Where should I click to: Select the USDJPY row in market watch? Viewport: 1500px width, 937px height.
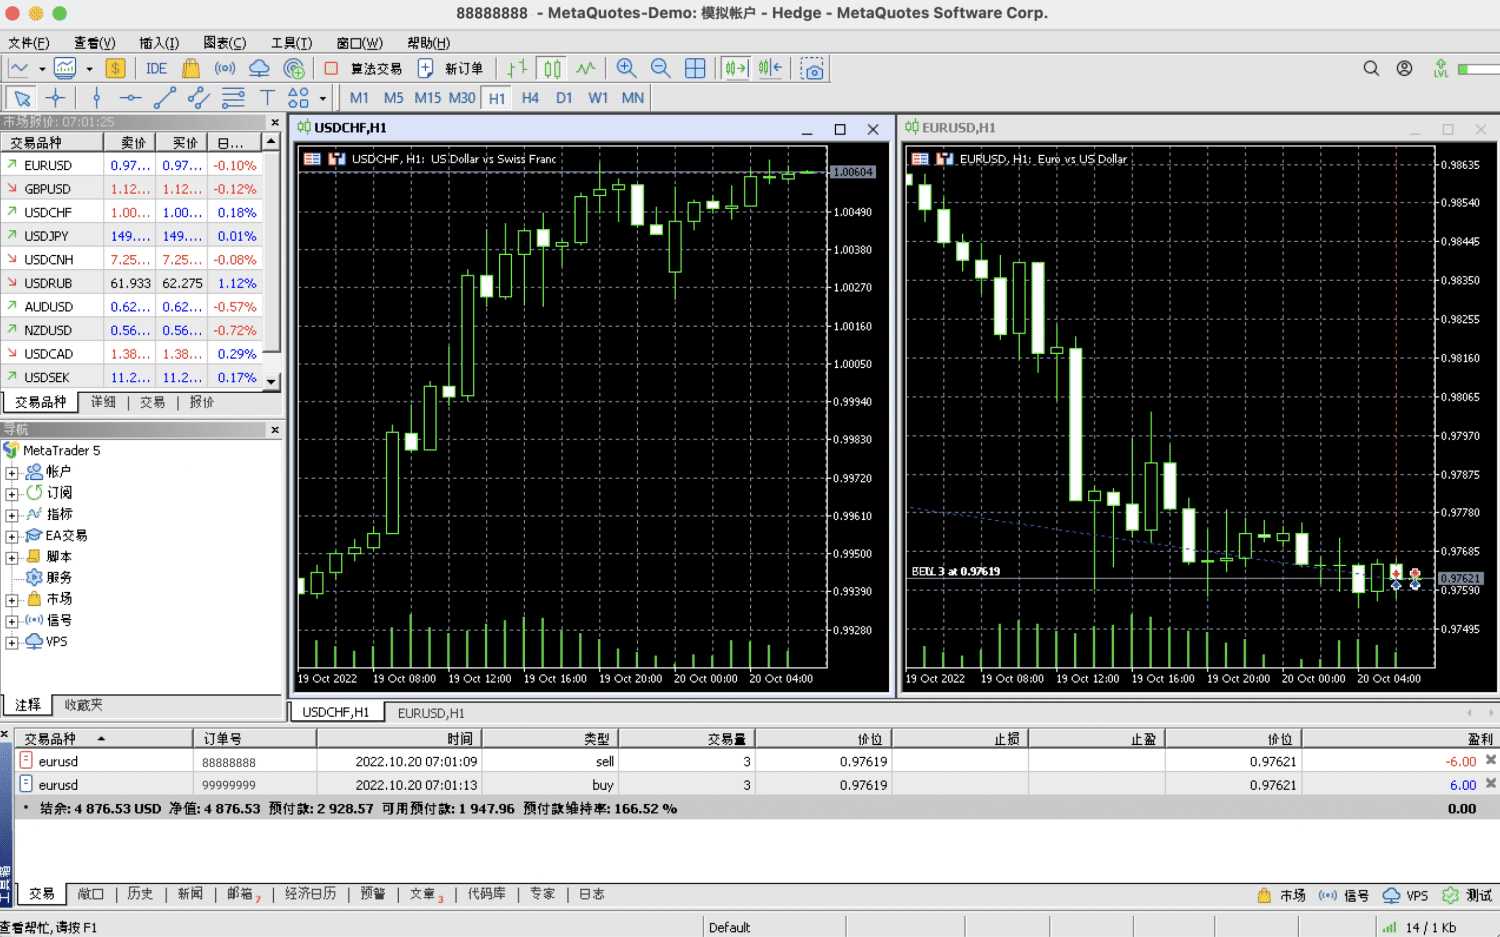coord(47,236)
